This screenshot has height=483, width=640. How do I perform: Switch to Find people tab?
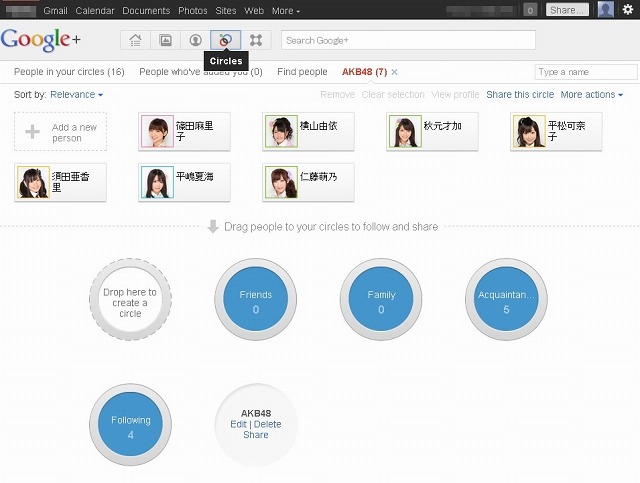(x=302, y=72)
